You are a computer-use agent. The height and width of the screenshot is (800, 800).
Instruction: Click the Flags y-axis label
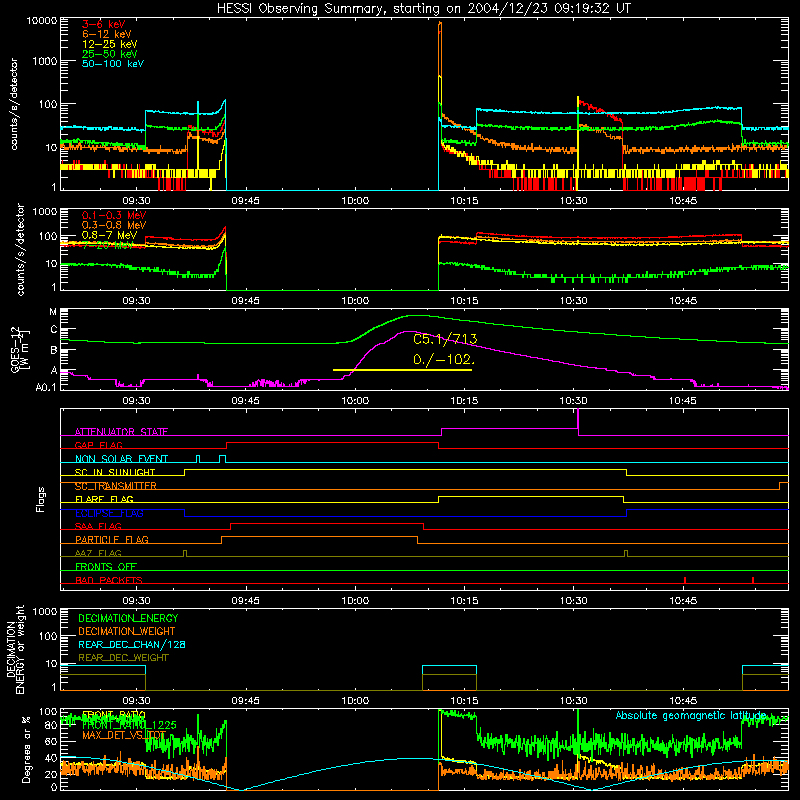point(41,500)
